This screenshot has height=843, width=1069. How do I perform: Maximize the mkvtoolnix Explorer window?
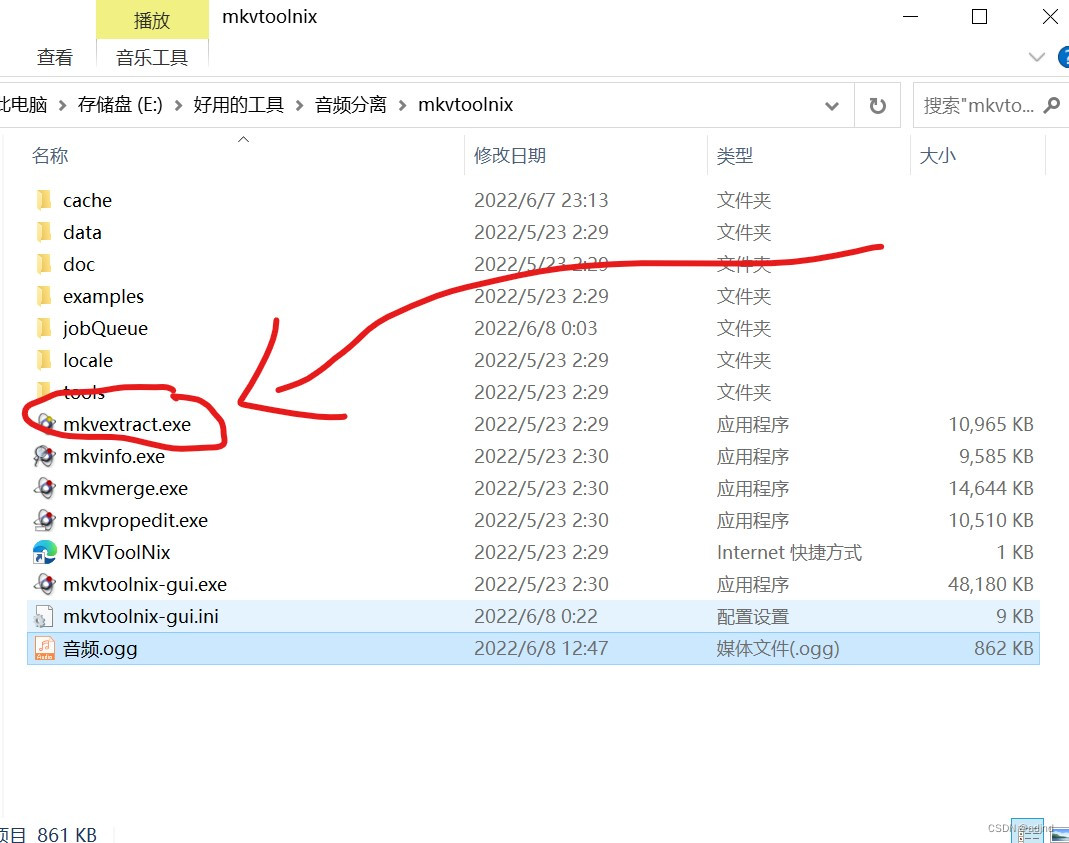[x=979, y=16]
